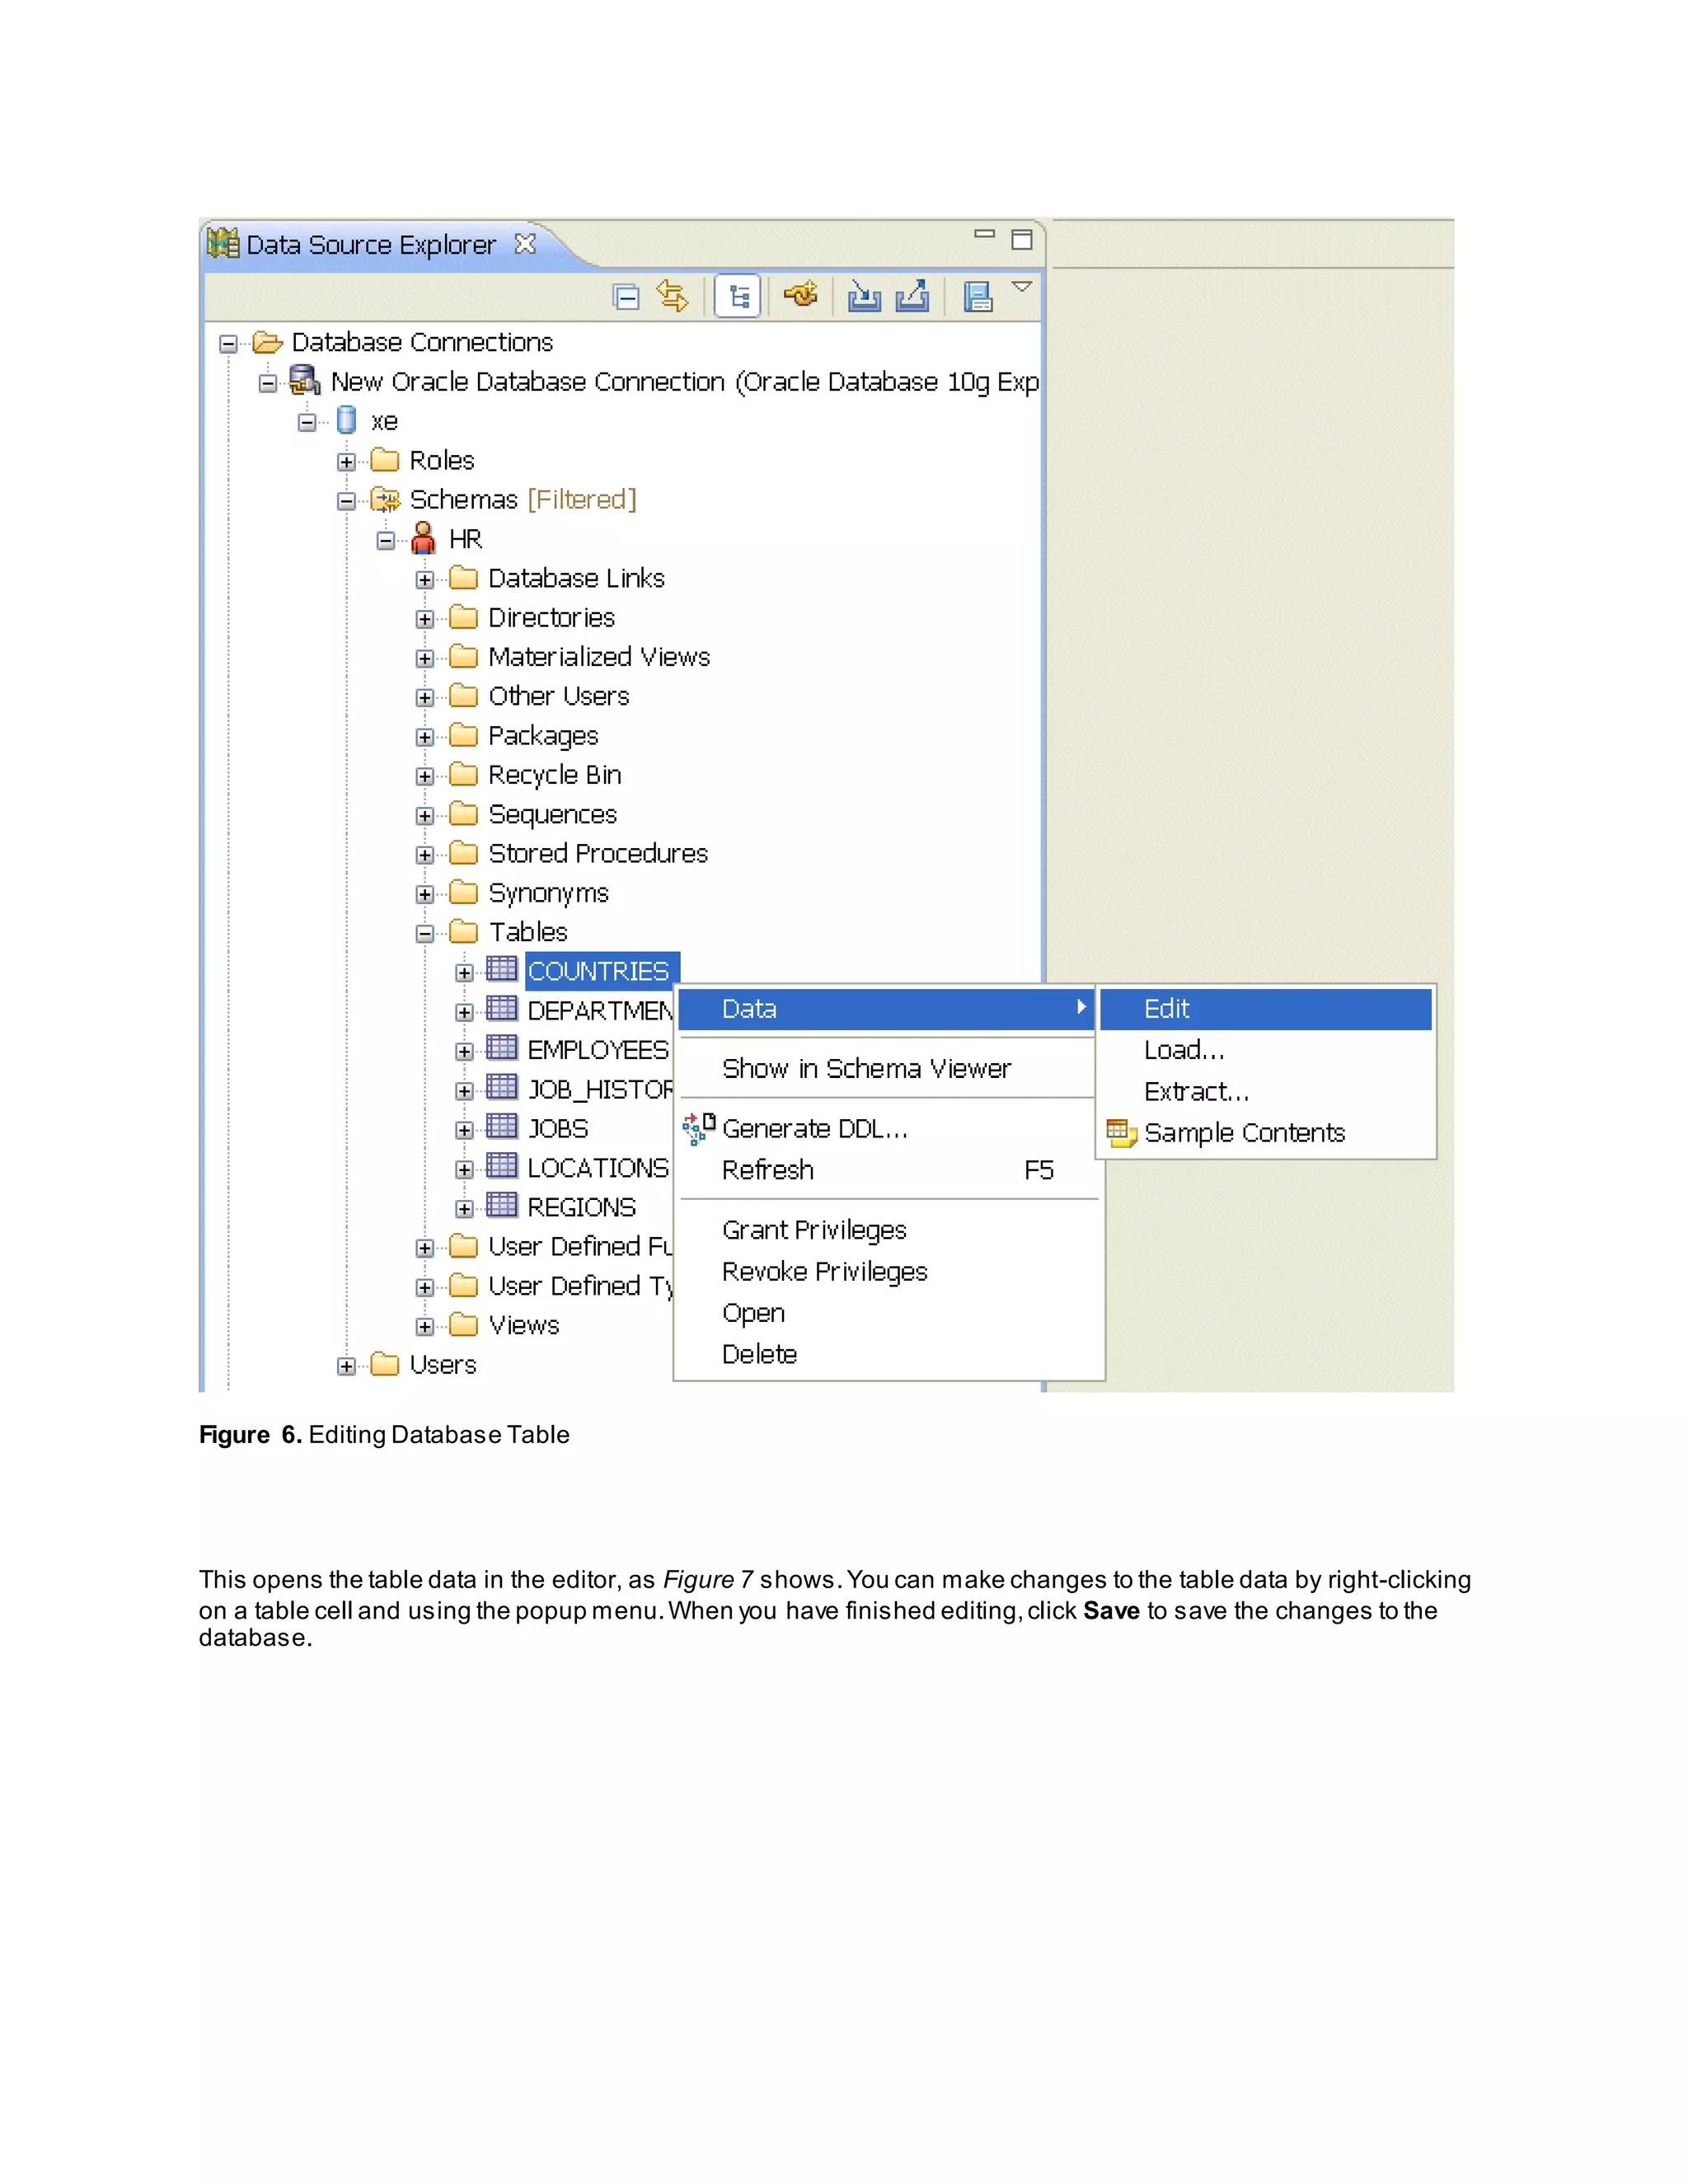The height and width of the screenshot is (2184, 1688).
Task: Expand the Database Links folder
Action: click(x=425, y=580)
